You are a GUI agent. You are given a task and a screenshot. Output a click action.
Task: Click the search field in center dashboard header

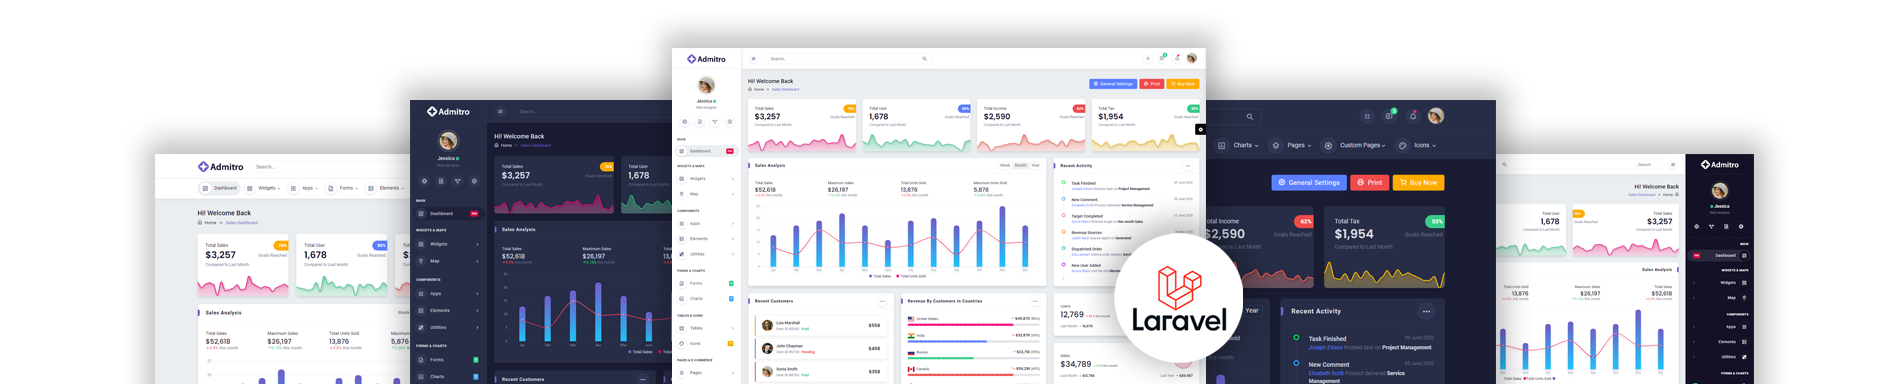click(x=848, y=59)
